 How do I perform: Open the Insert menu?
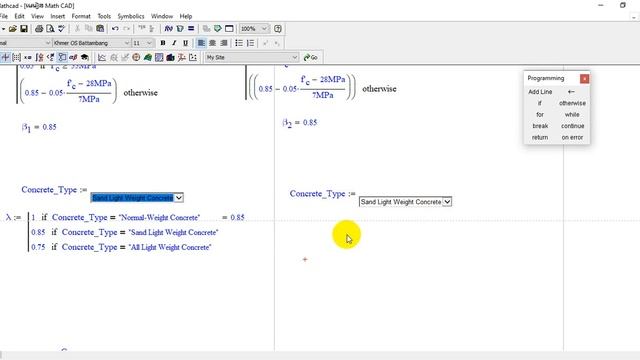(x=58, y=16)
